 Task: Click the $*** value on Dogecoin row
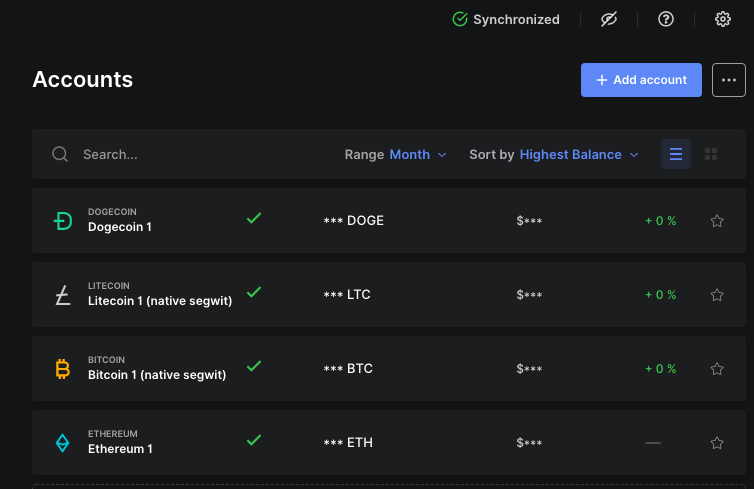(x=529, y=221)
